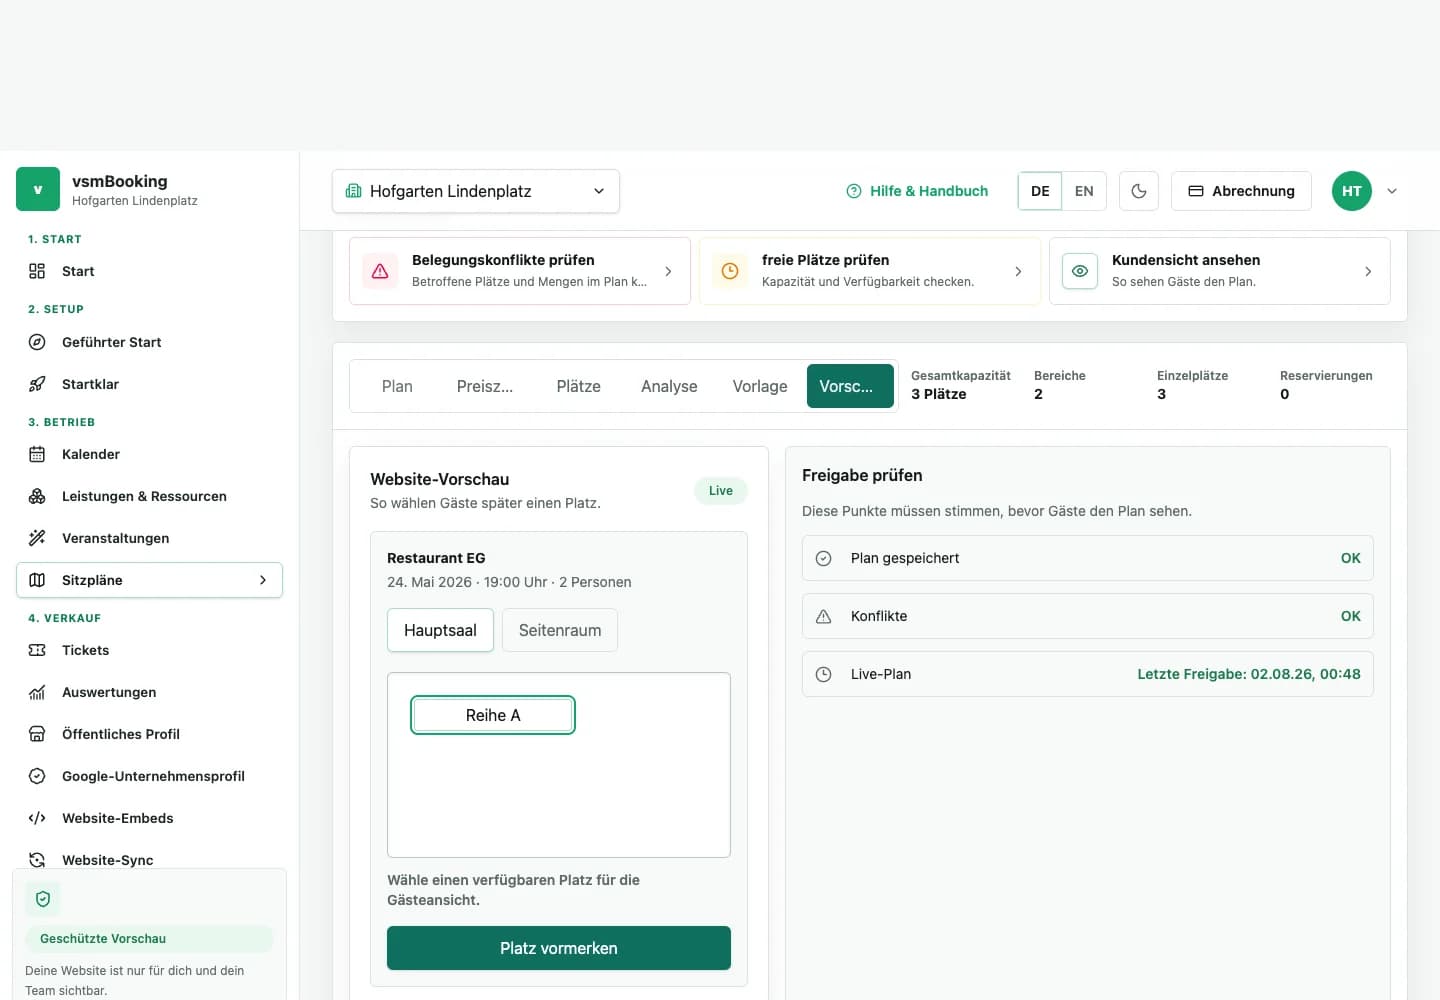
Task: Select the Reihe A seat row
Action: [x=493, y=715]
